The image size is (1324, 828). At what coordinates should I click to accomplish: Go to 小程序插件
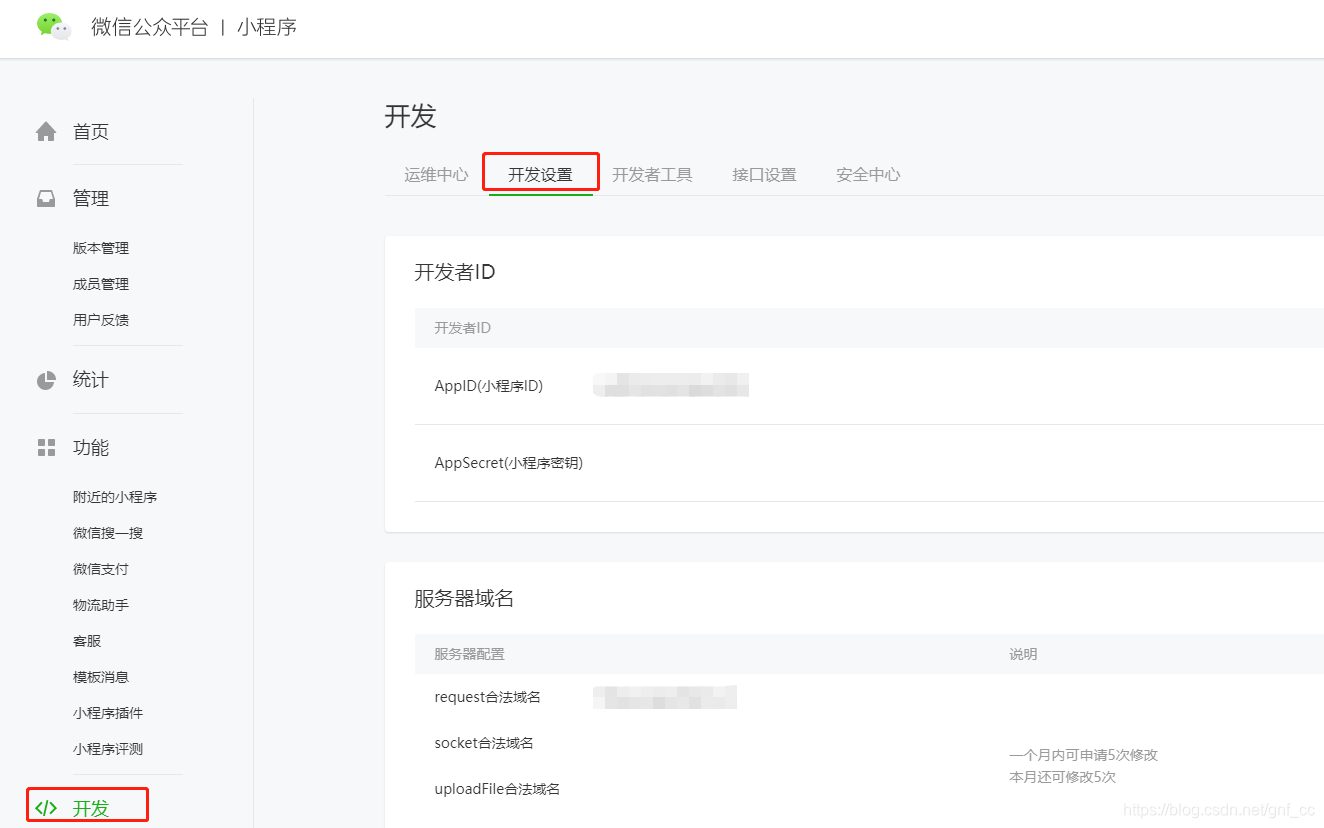click(107, 712)
